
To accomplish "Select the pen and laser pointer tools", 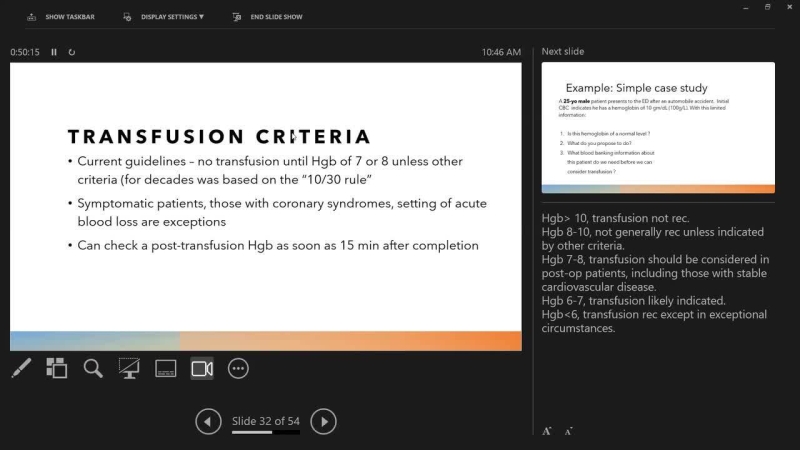I will pyautogui.click(x=21, y=368).
